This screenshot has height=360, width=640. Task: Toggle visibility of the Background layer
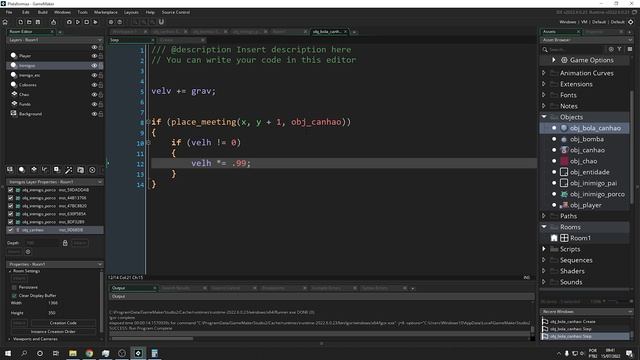click(94, 114)
